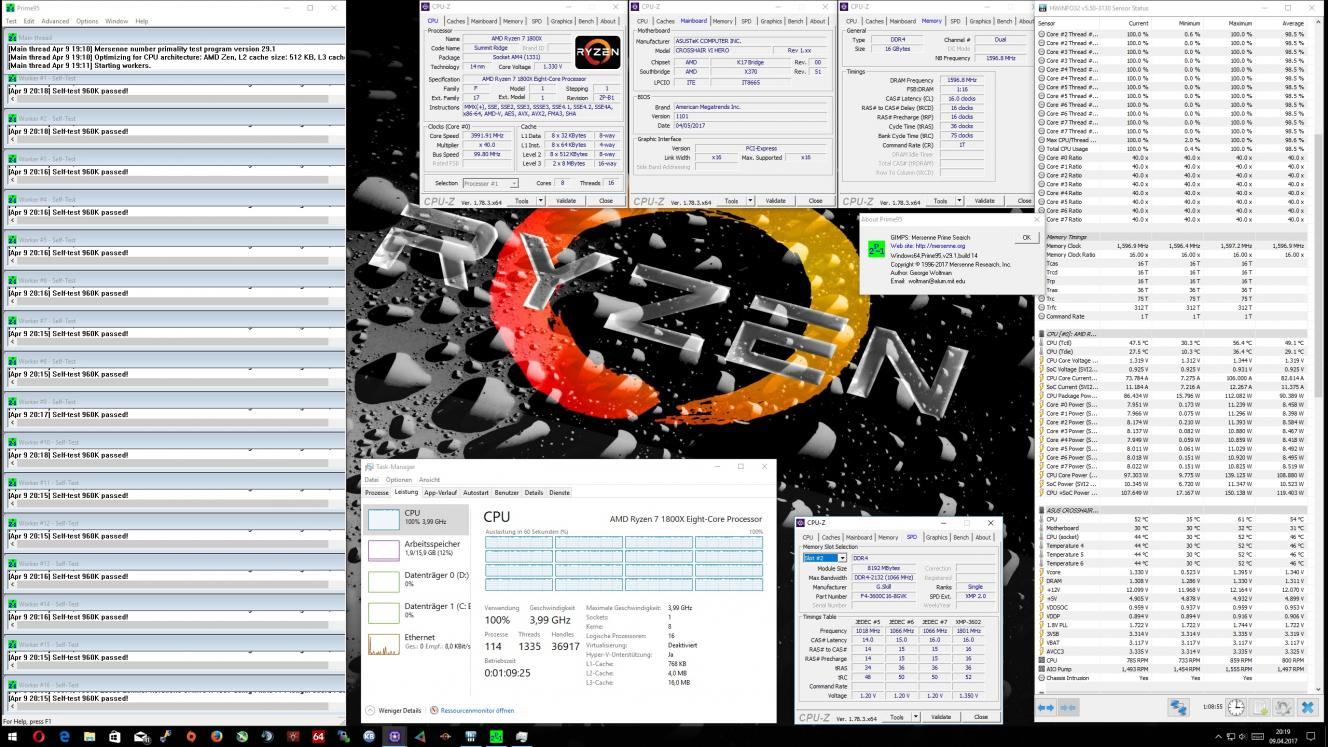Click Ressourcenmonitor icon in Task Manager

point(434,710)
